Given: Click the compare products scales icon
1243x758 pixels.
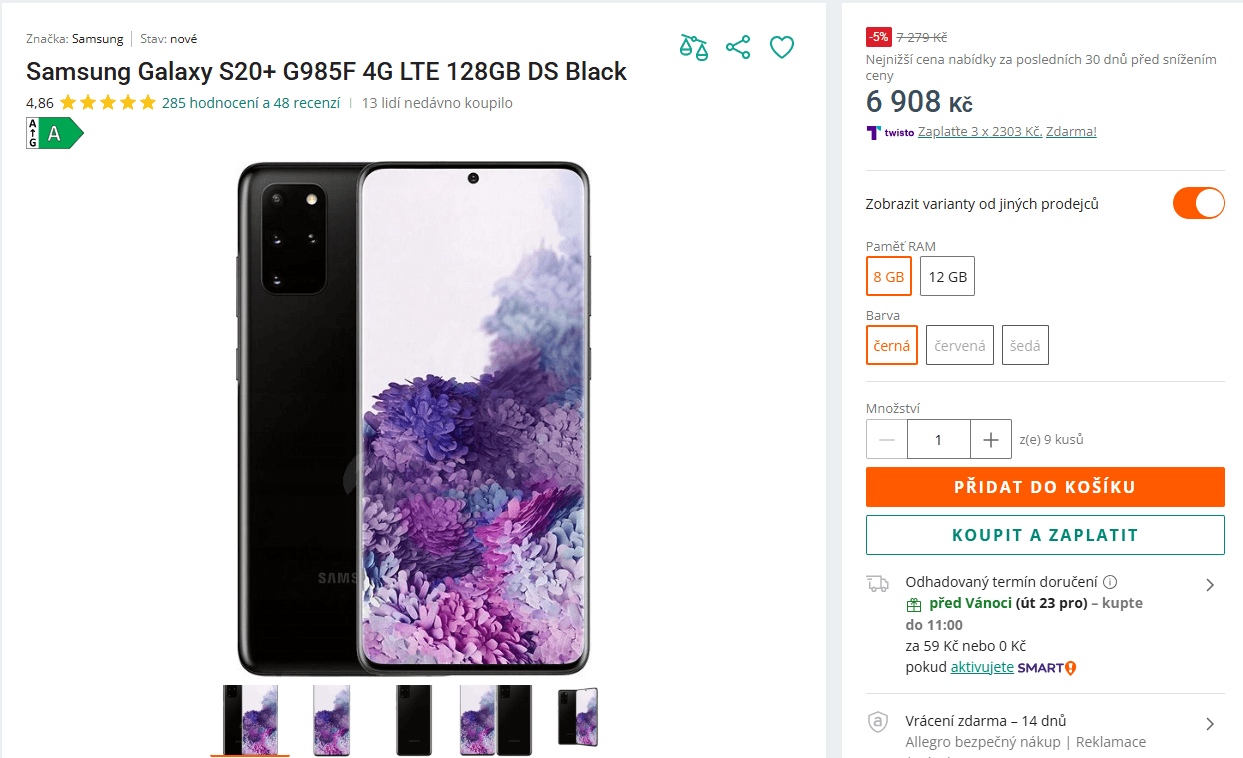Looking at the screenshot, I should pyautogui.click(x=693, y=47).
